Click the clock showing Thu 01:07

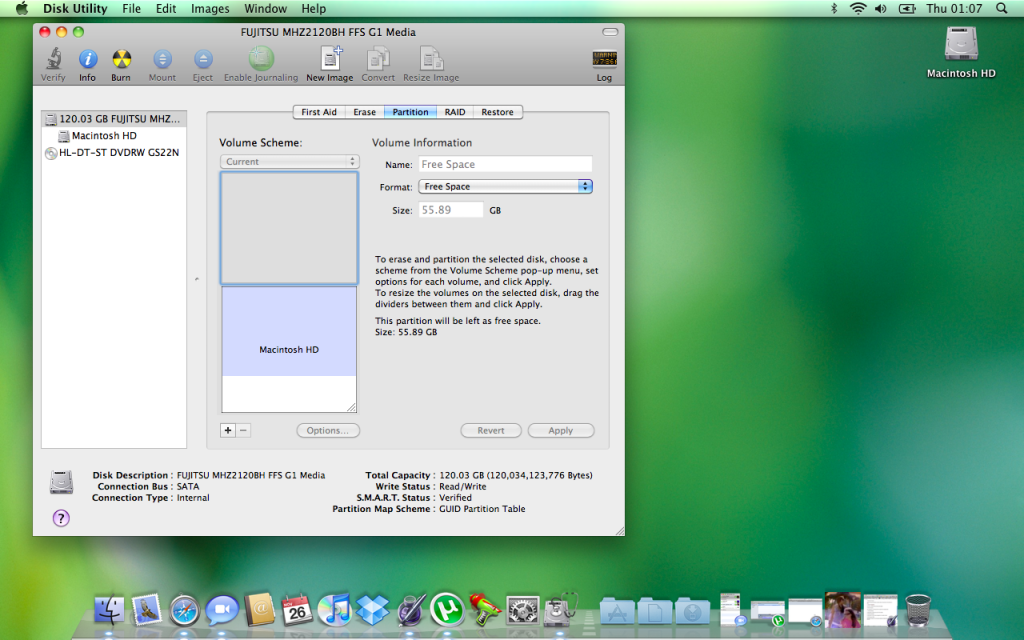[953, 8]
